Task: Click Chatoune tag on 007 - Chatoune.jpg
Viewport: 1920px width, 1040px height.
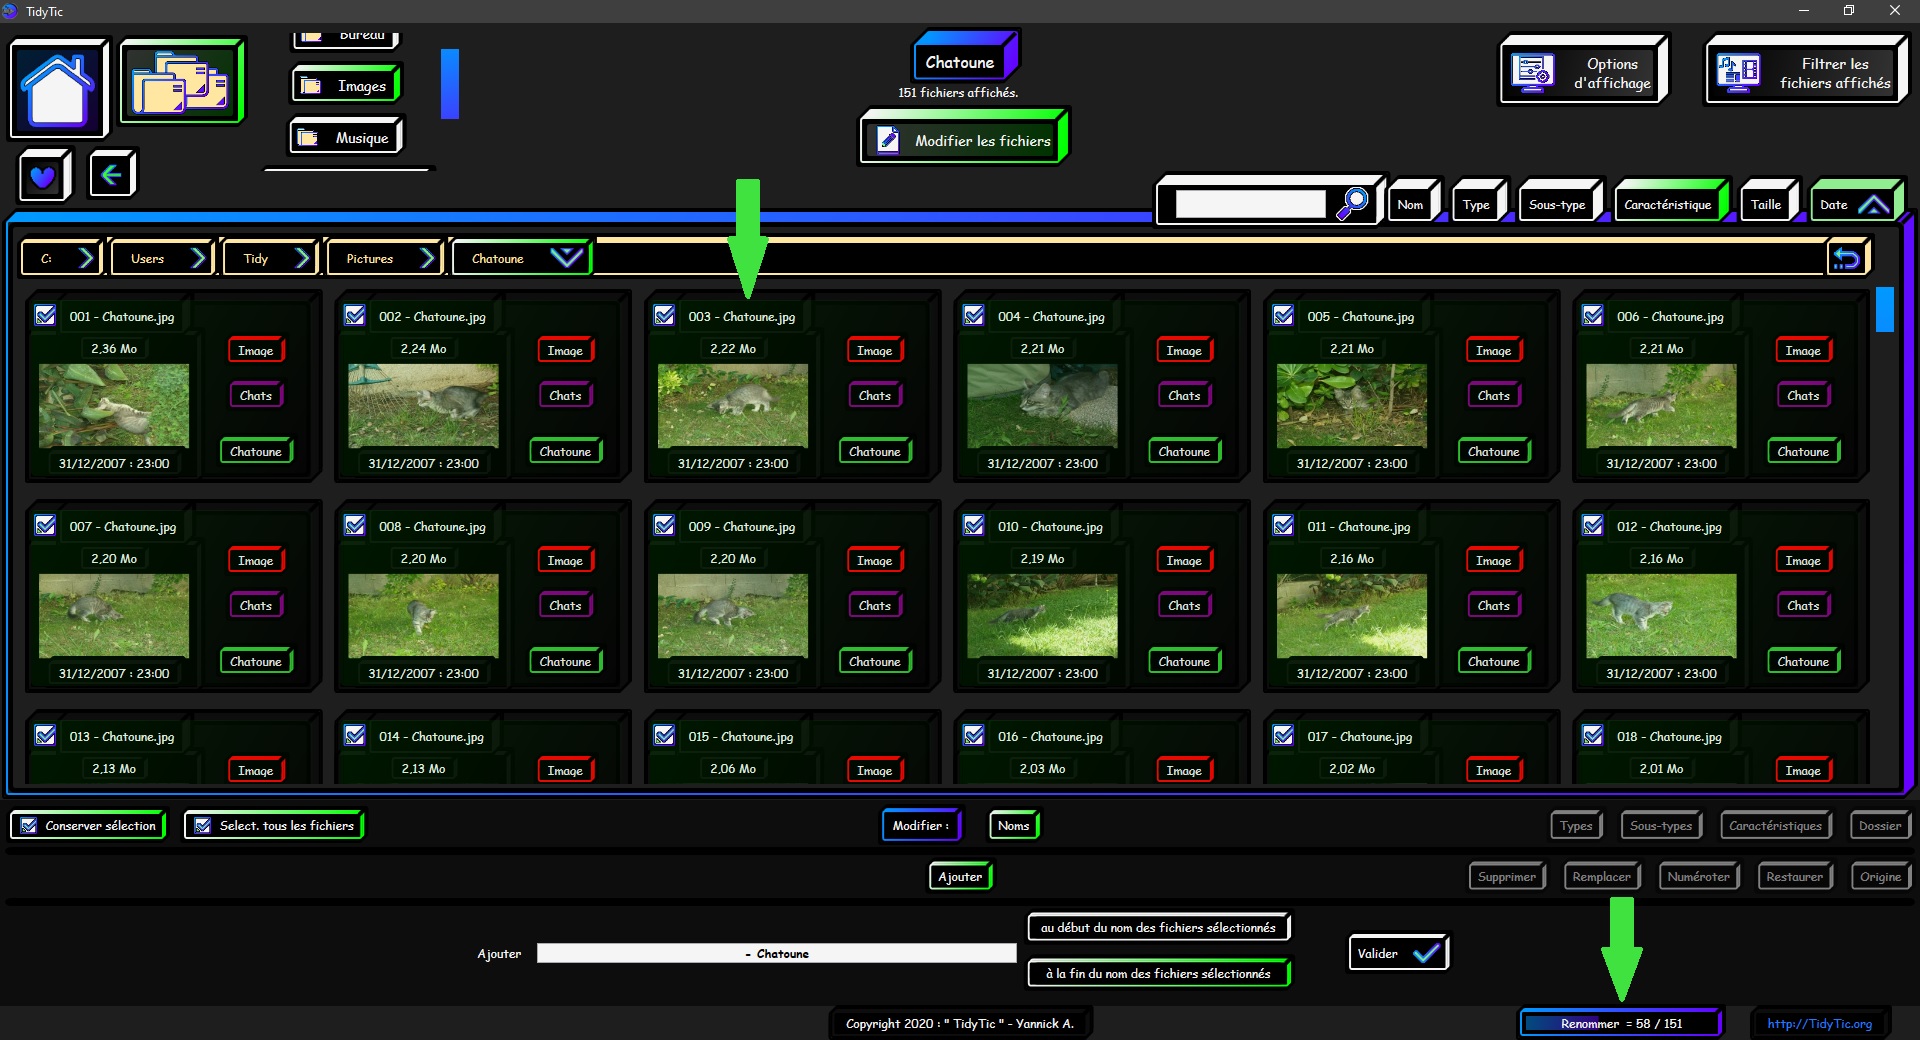Action: pyautogui.click(x=256, y=661)
